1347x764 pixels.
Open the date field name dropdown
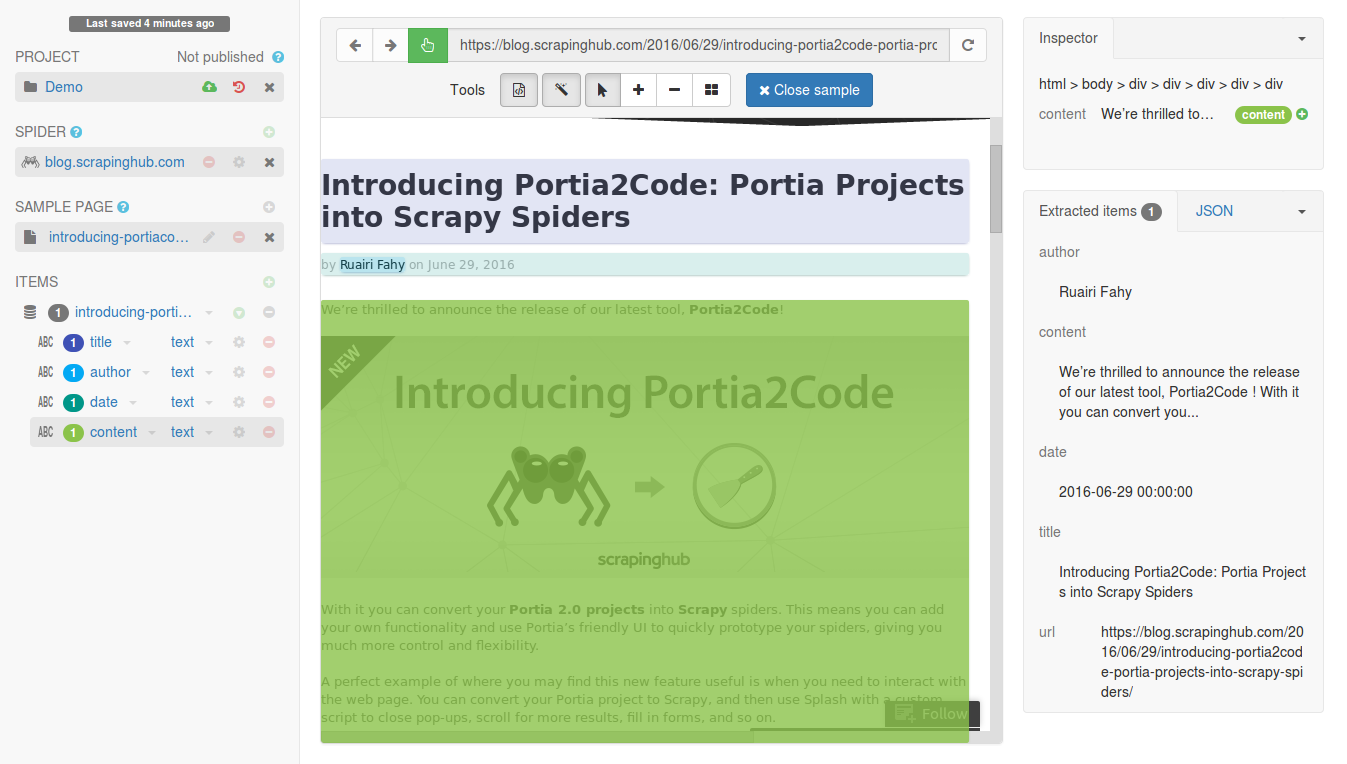pos(133,403)
